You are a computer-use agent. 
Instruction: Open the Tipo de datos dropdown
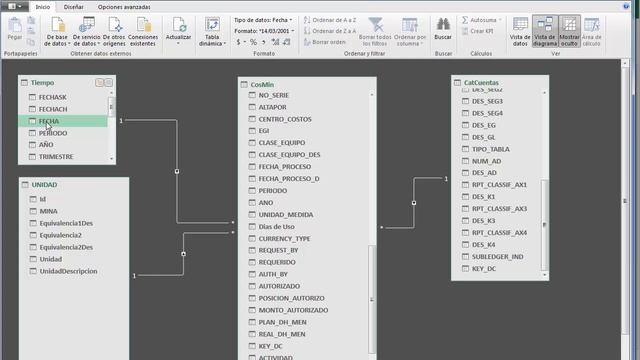coord(263,20)
